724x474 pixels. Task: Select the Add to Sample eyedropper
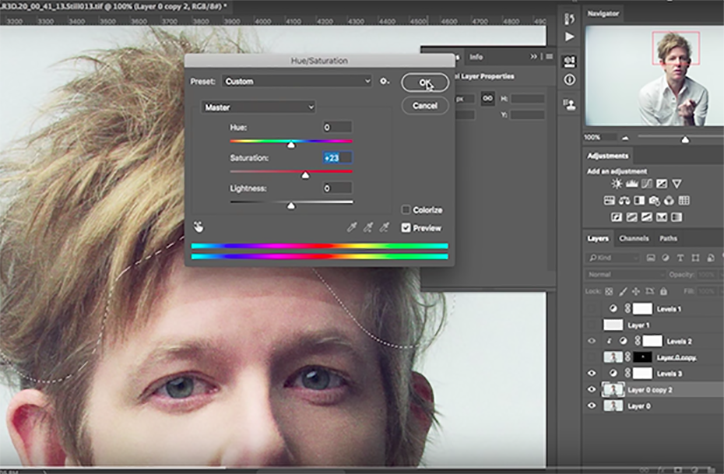[368, 227]
